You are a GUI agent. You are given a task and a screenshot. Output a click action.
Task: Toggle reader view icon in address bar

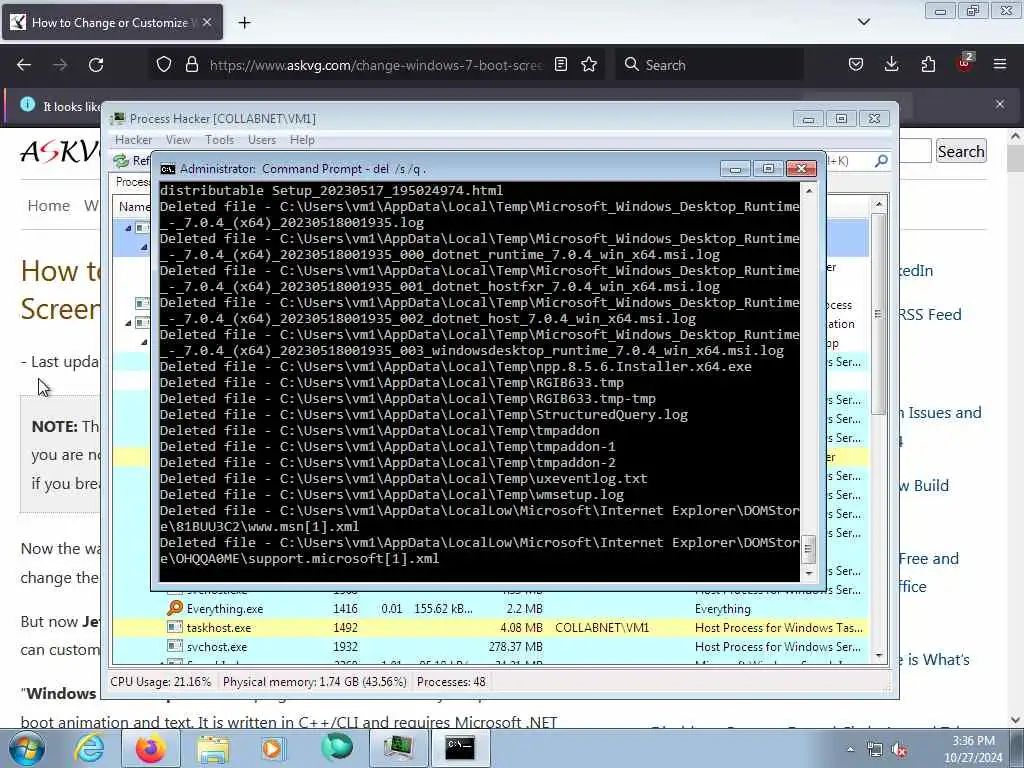click(x=560, y=65)
